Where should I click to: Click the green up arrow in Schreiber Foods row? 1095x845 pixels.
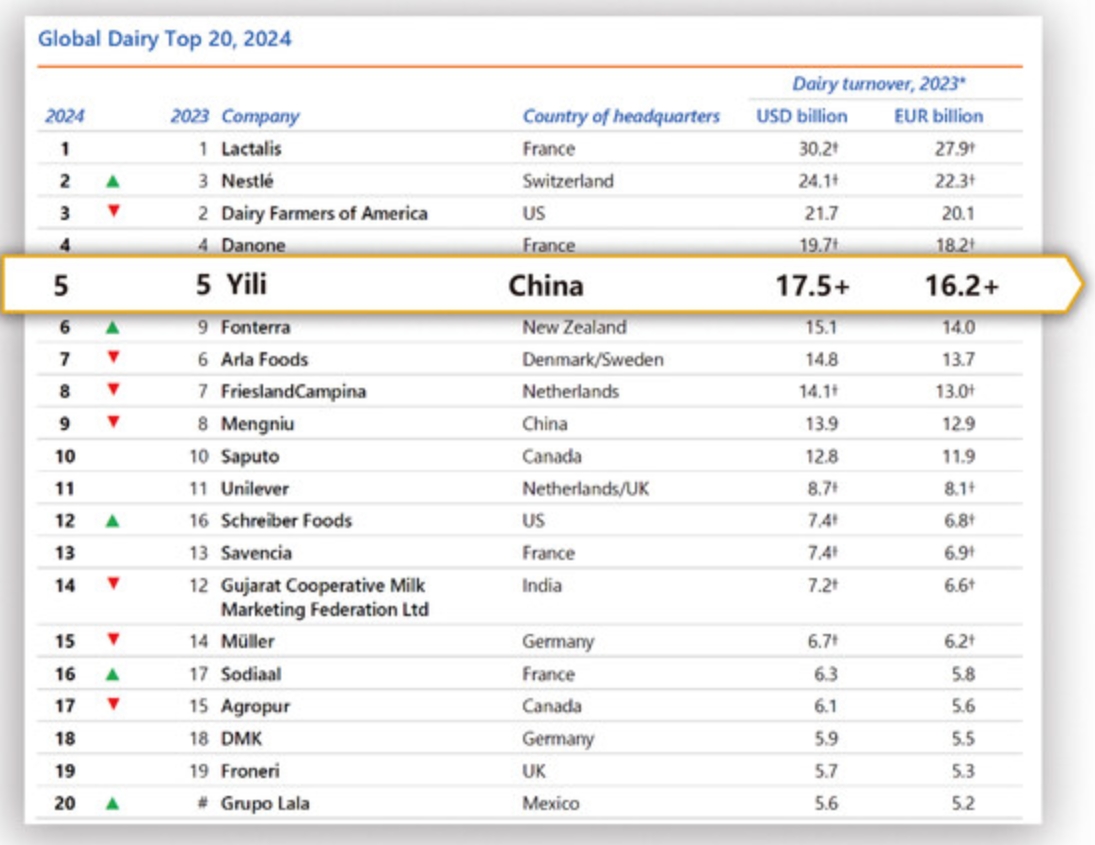pyautogui.click(x=112, y=521)
